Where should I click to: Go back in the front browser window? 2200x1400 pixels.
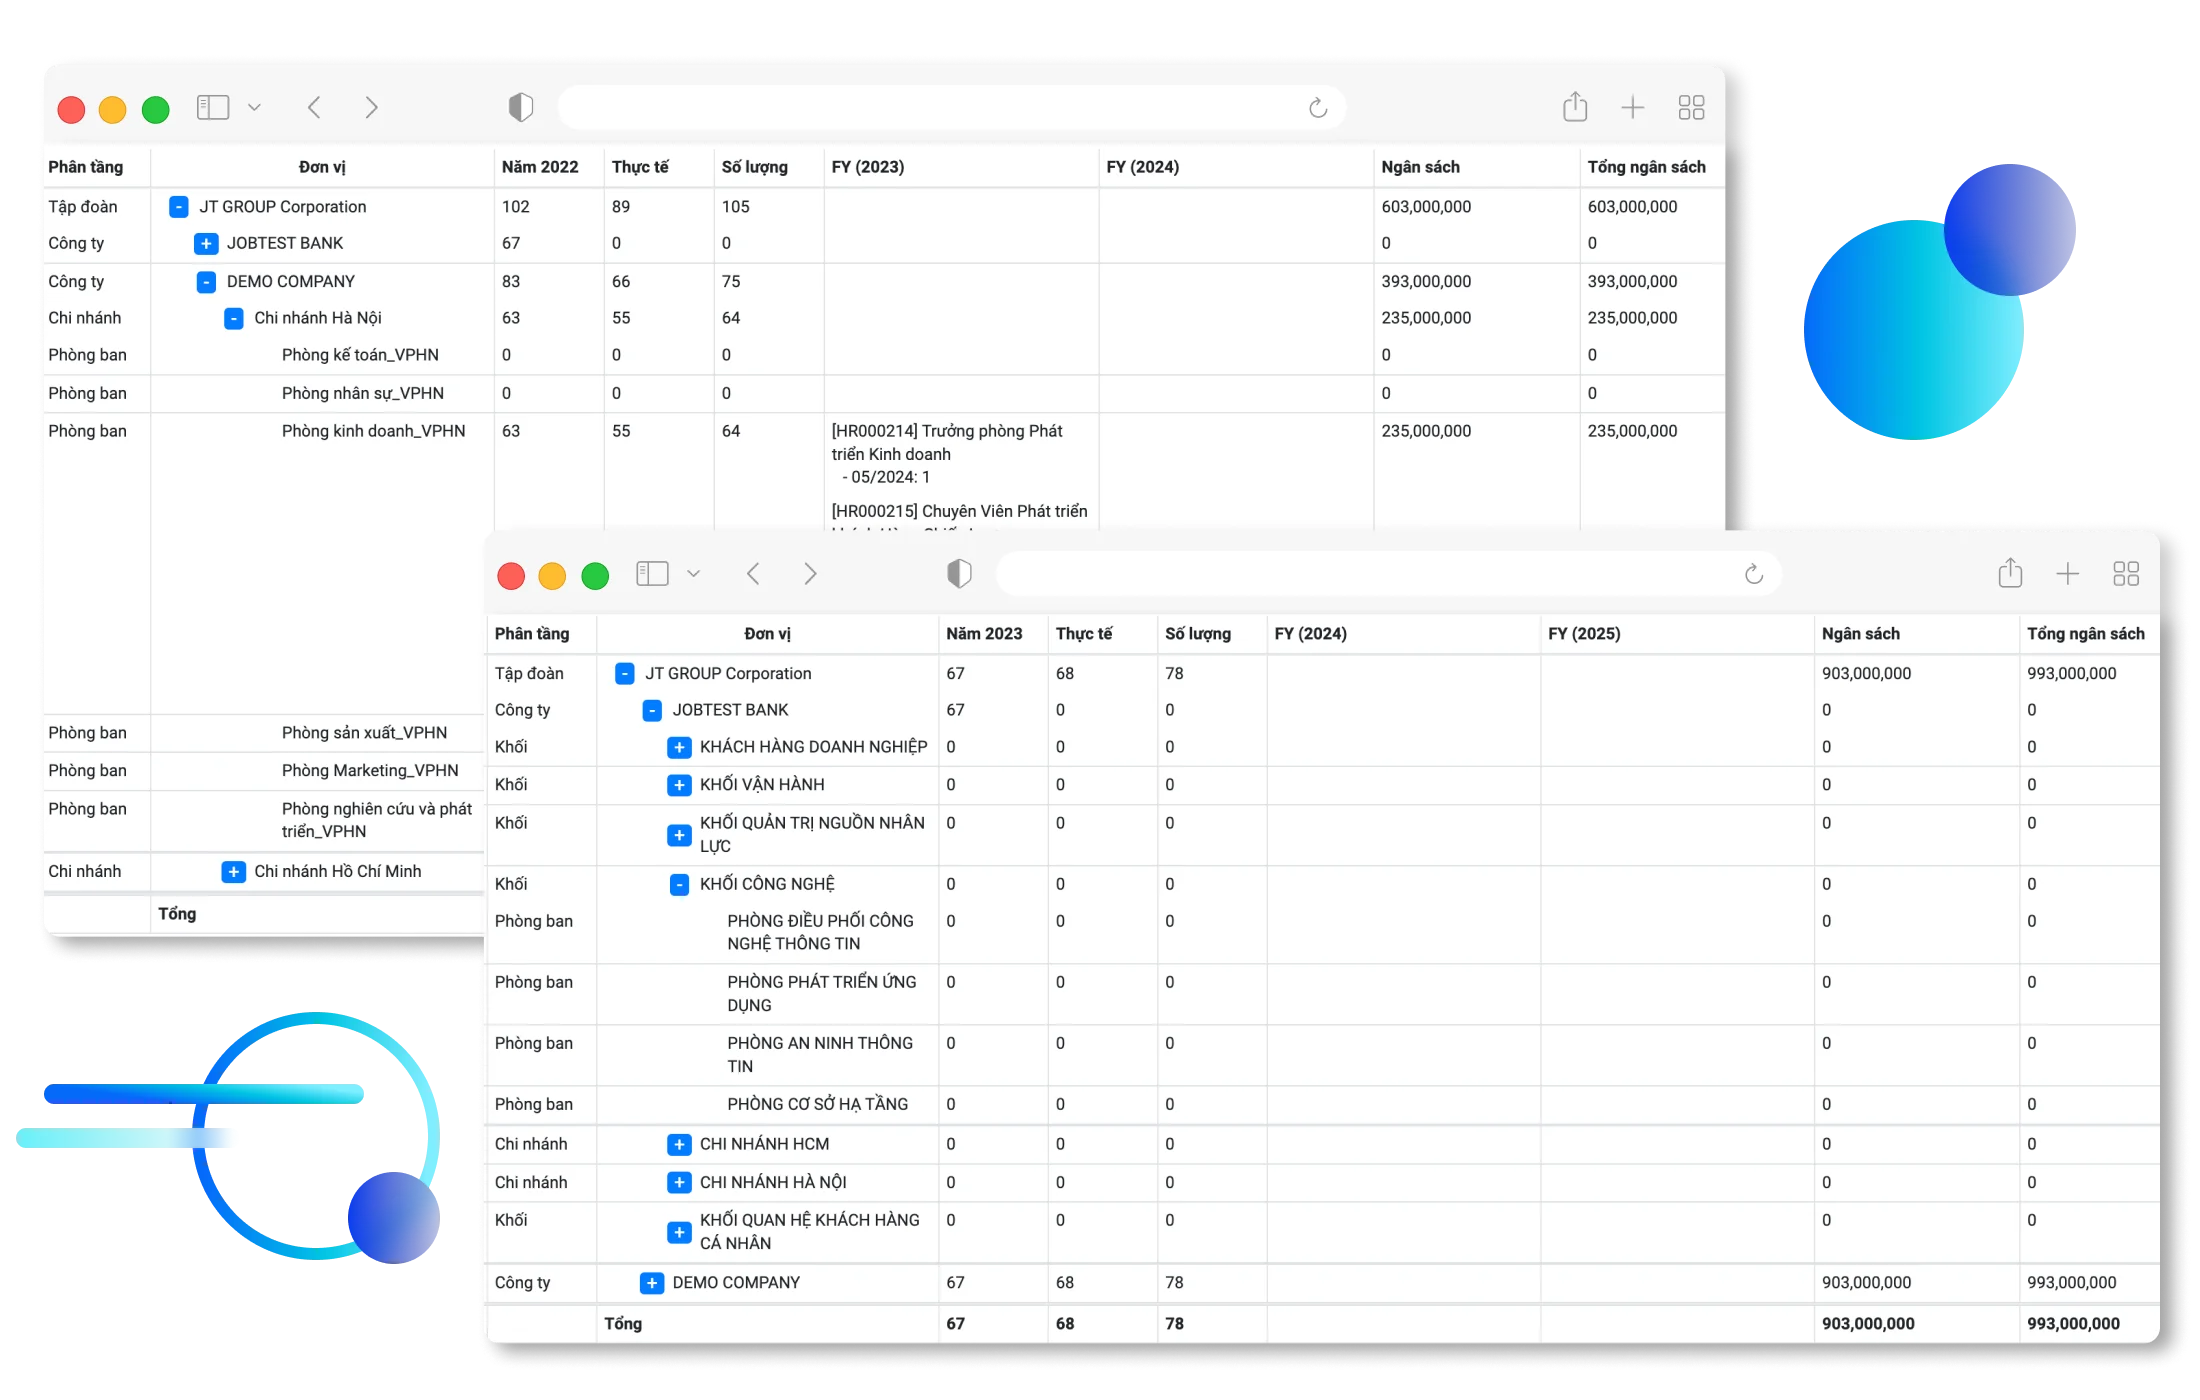pos(753,573)
